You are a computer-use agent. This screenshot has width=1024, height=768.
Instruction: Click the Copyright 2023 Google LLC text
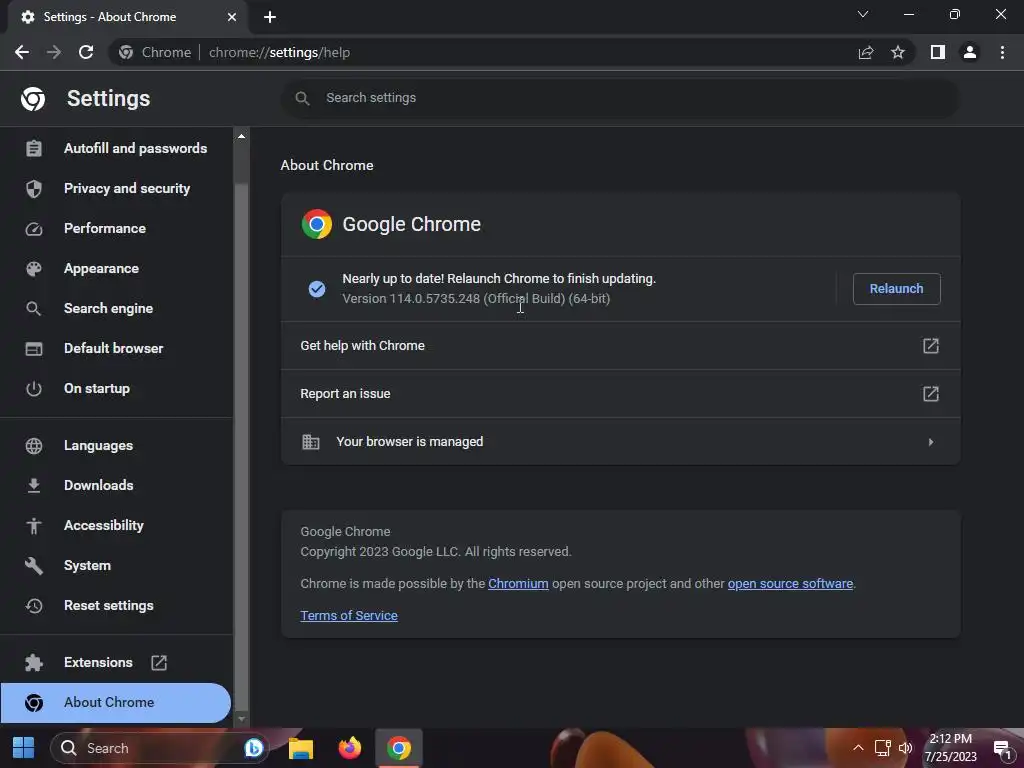(436, 552)
